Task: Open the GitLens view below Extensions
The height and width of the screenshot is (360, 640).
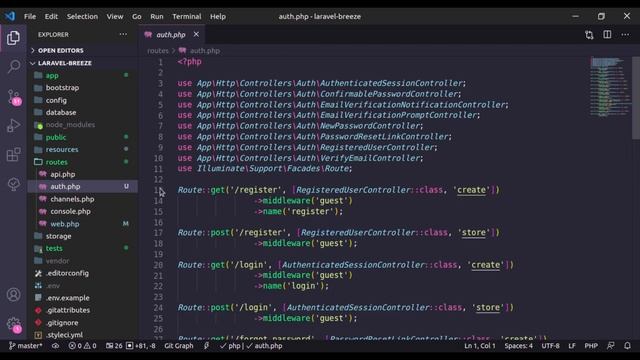Action: click(13, 184)
